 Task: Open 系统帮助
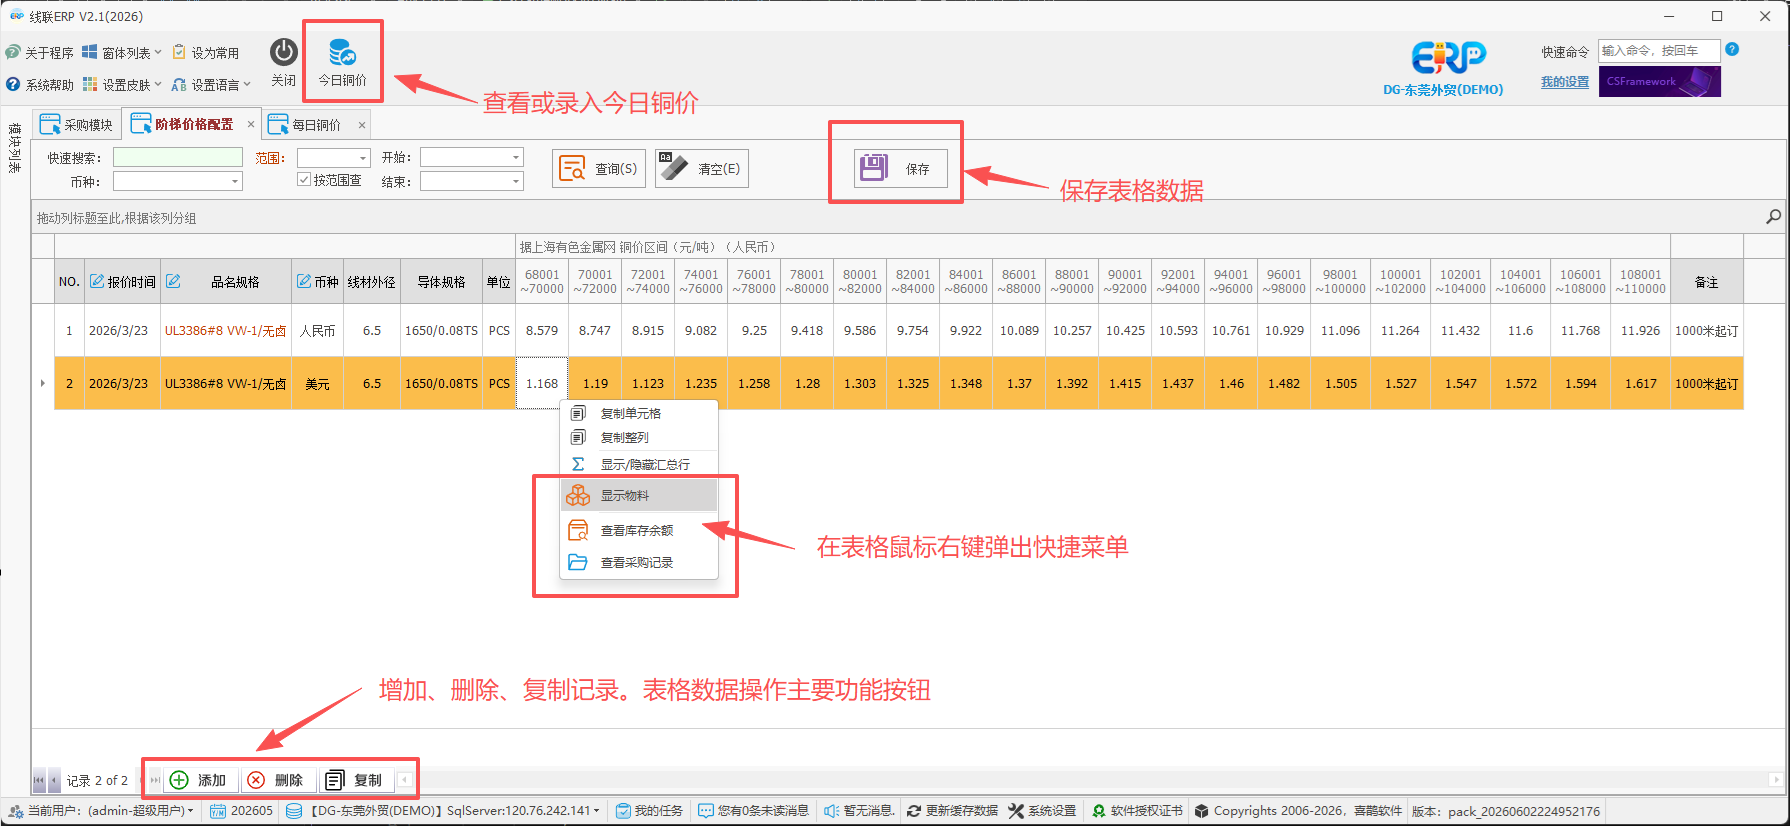[x=40, y=84]
